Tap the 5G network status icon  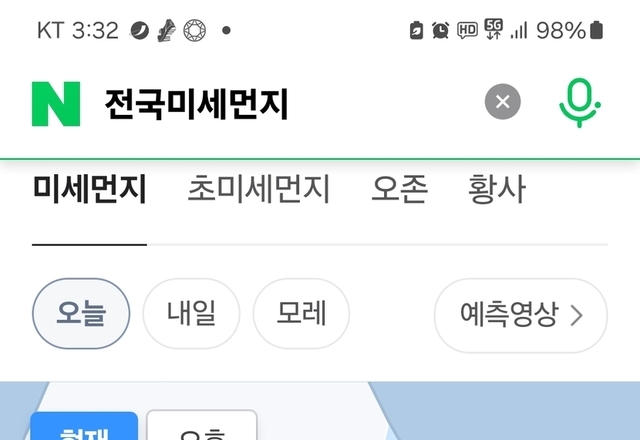tap(493, 29)
